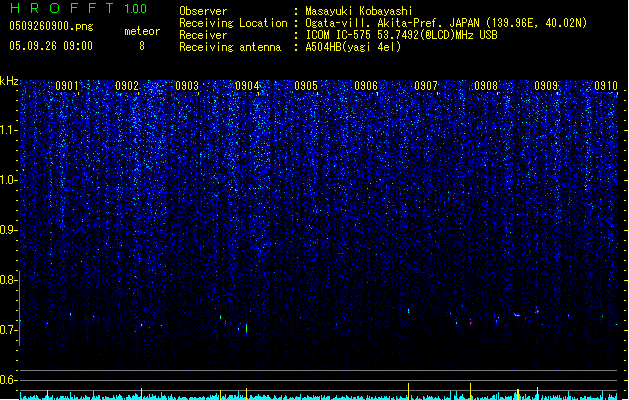Select the Ogata-vill. Akita-Pref. JAPAN location text

point(446,23)
